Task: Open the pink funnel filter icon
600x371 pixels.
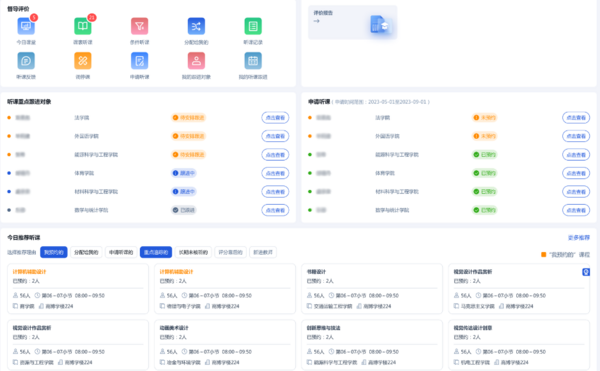Action: [140, 26]
